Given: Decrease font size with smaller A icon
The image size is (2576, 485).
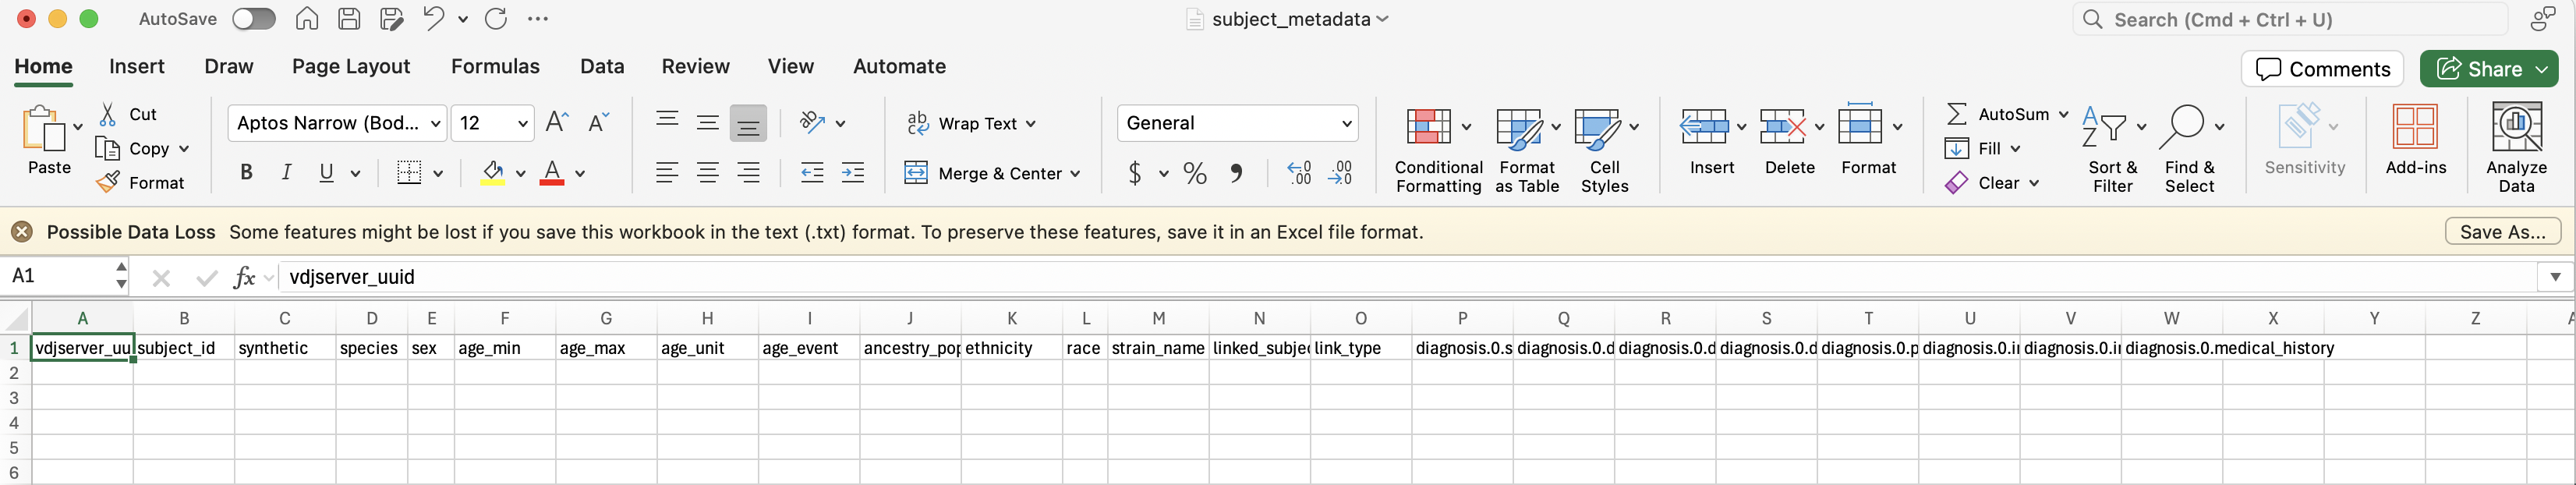Looking at the screenshot, I should [x=598, y=122].
